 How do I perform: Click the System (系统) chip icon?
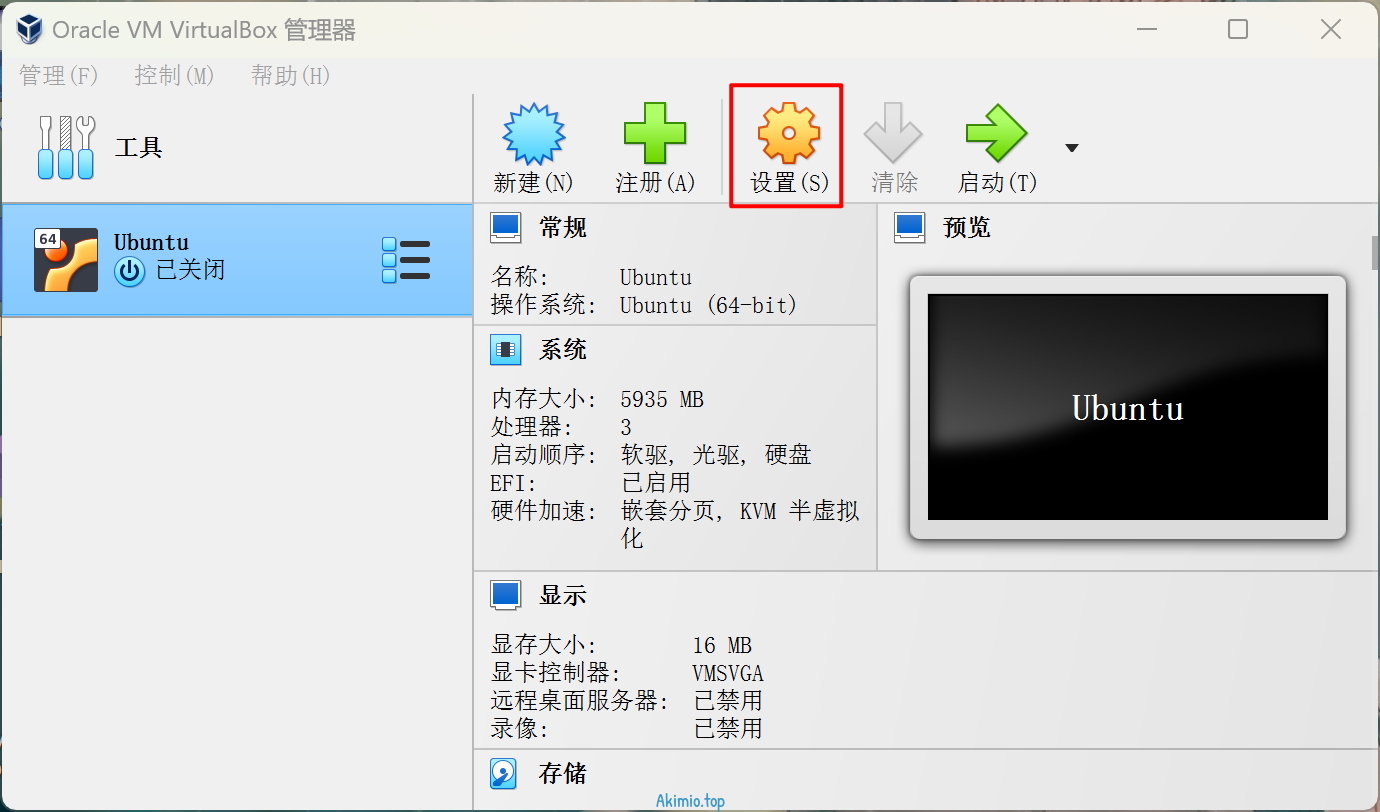point(505,350)
